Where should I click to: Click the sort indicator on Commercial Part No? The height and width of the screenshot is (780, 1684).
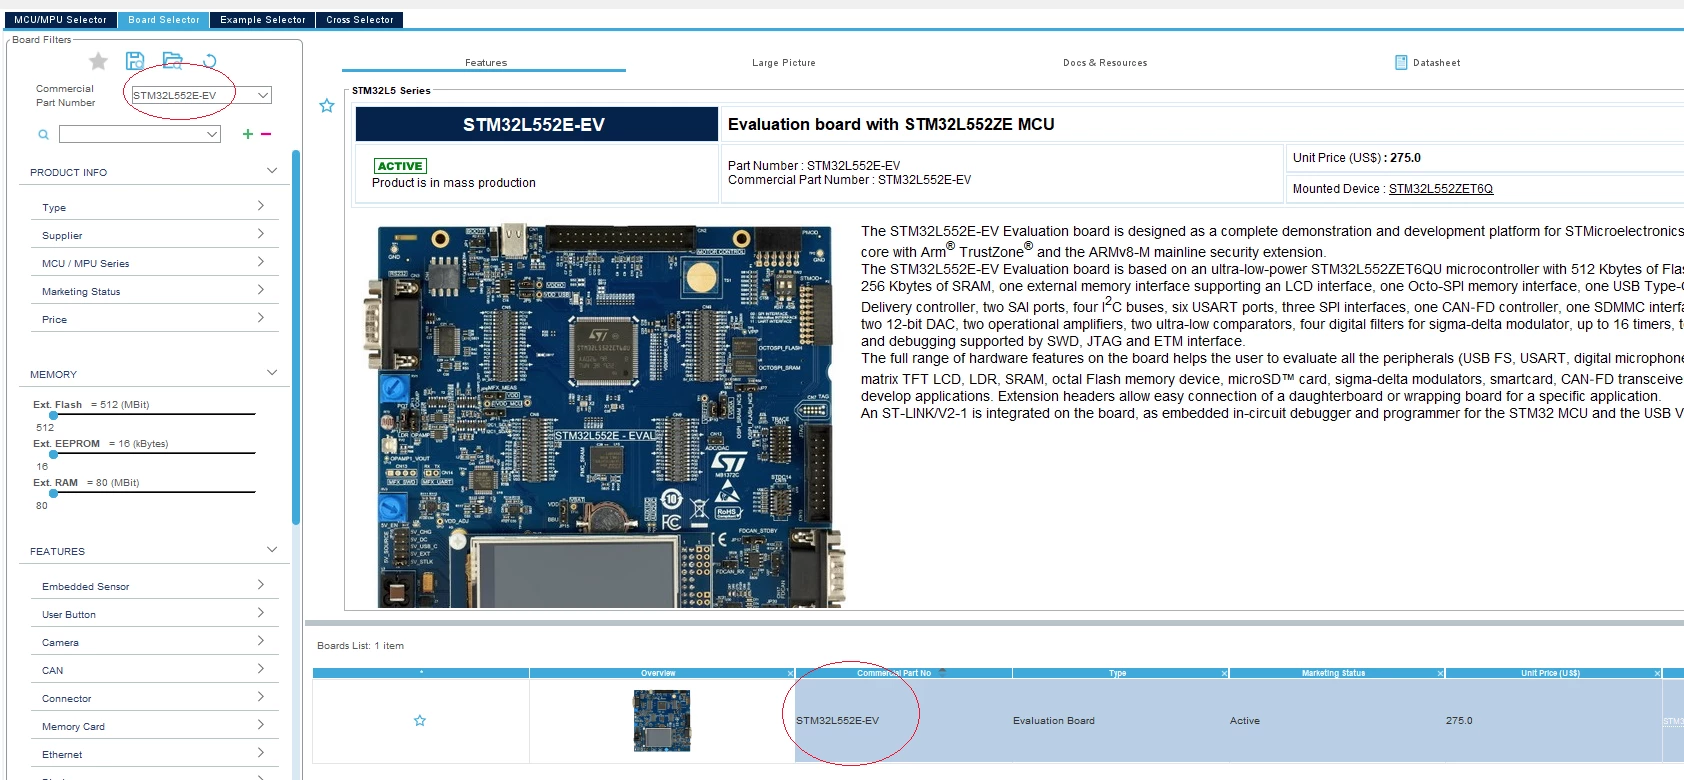942,672
